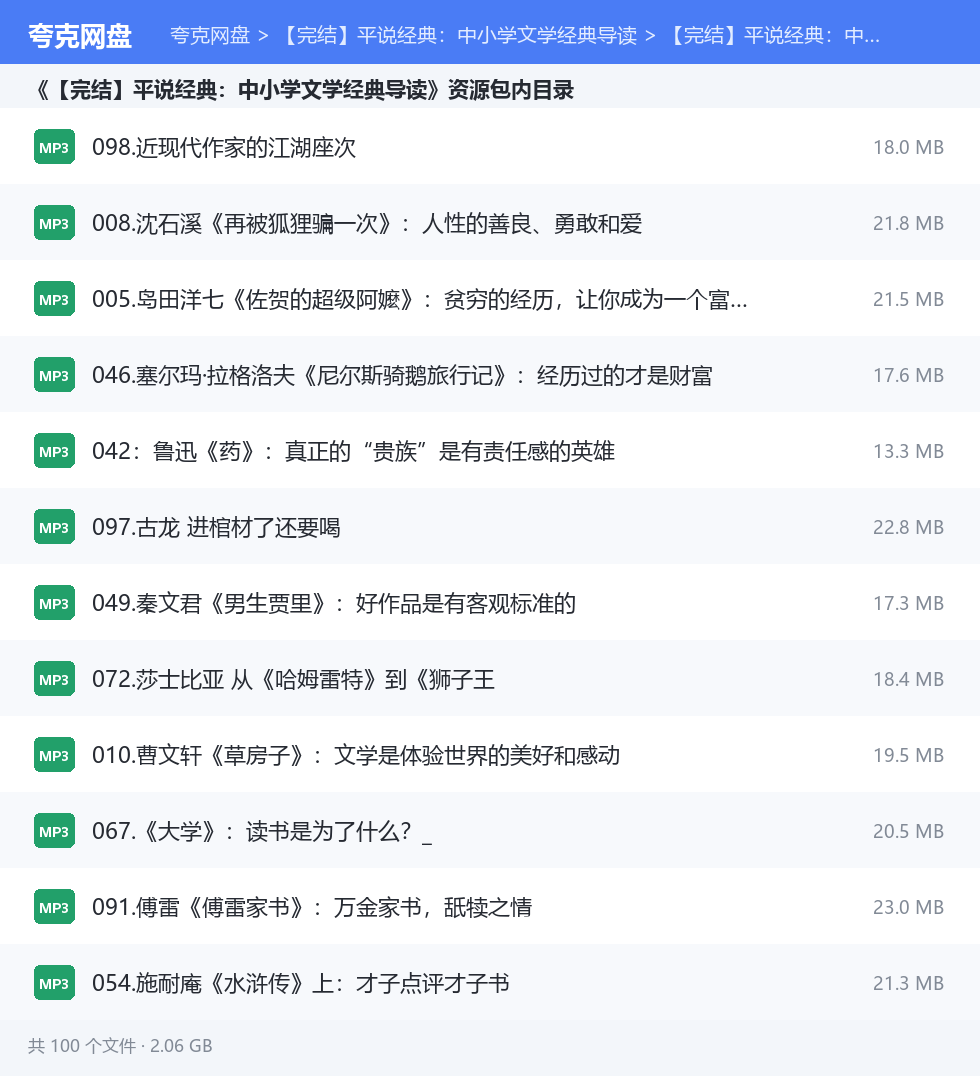Click MP3 icon for 042：鲁迅《药》 file

pyautogui.click(x=54, y=451)
